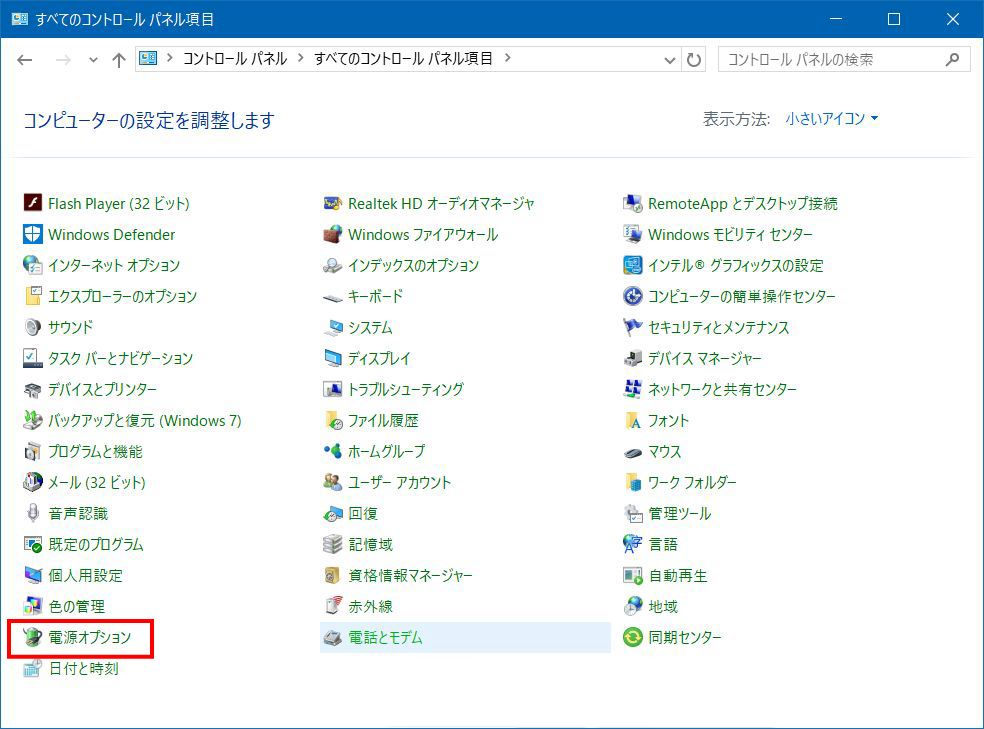Click the ユーザー アカウント people icon
This screenshot has height=729, width=984.
(x=333, y=482)
